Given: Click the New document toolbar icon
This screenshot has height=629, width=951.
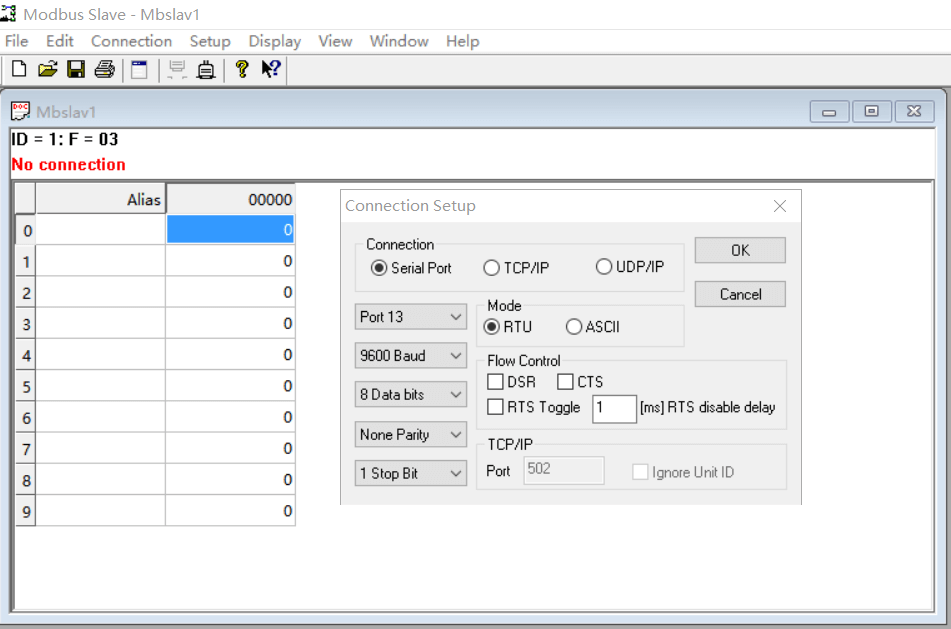Looking at the screenshot, I should pyautogui.click(x=19, y=69).
